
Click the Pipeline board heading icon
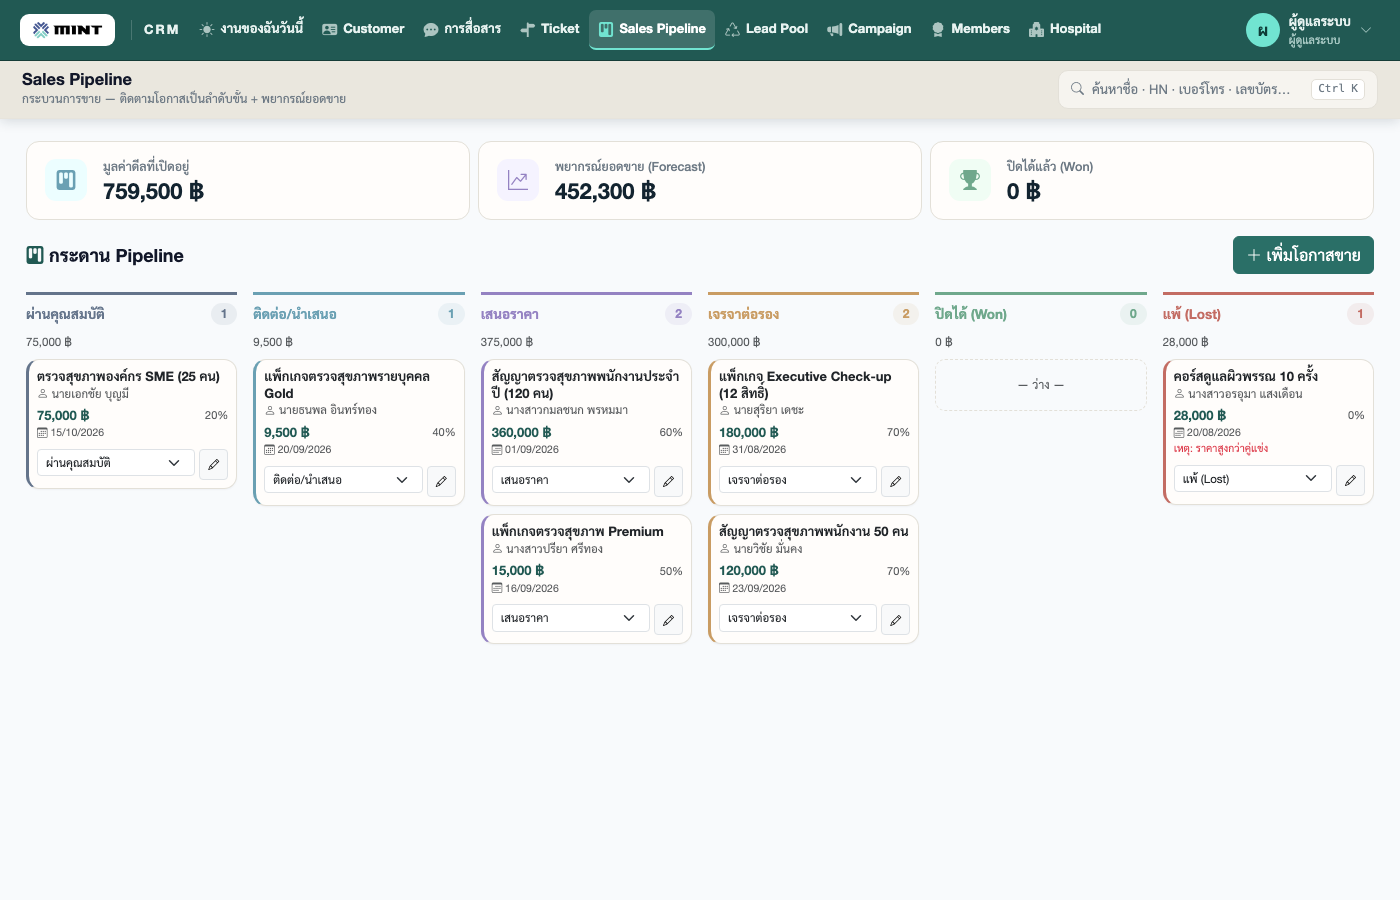tap(35, 255)
